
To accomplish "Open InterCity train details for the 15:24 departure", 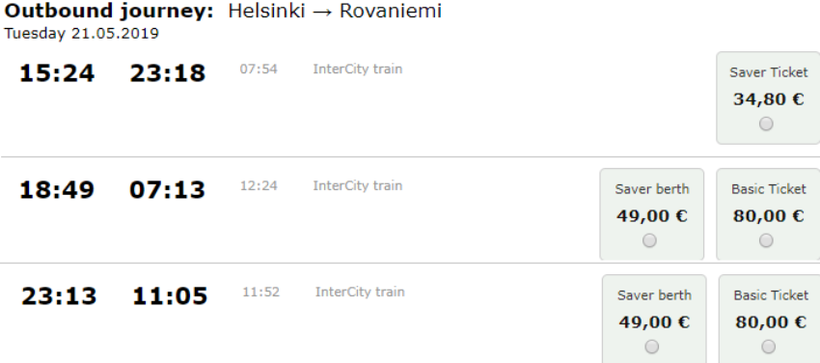I will point(358,69).
